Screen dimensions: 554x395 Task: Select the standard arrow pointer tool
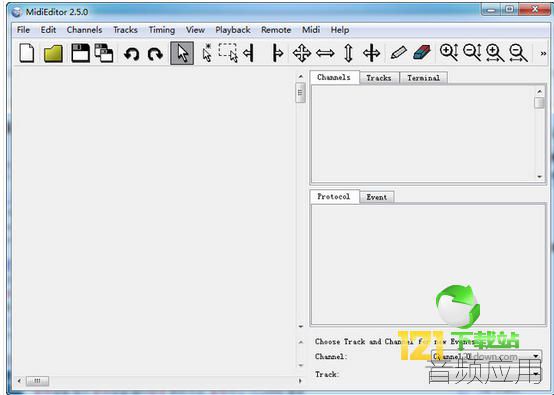click(x=182, y=53)
